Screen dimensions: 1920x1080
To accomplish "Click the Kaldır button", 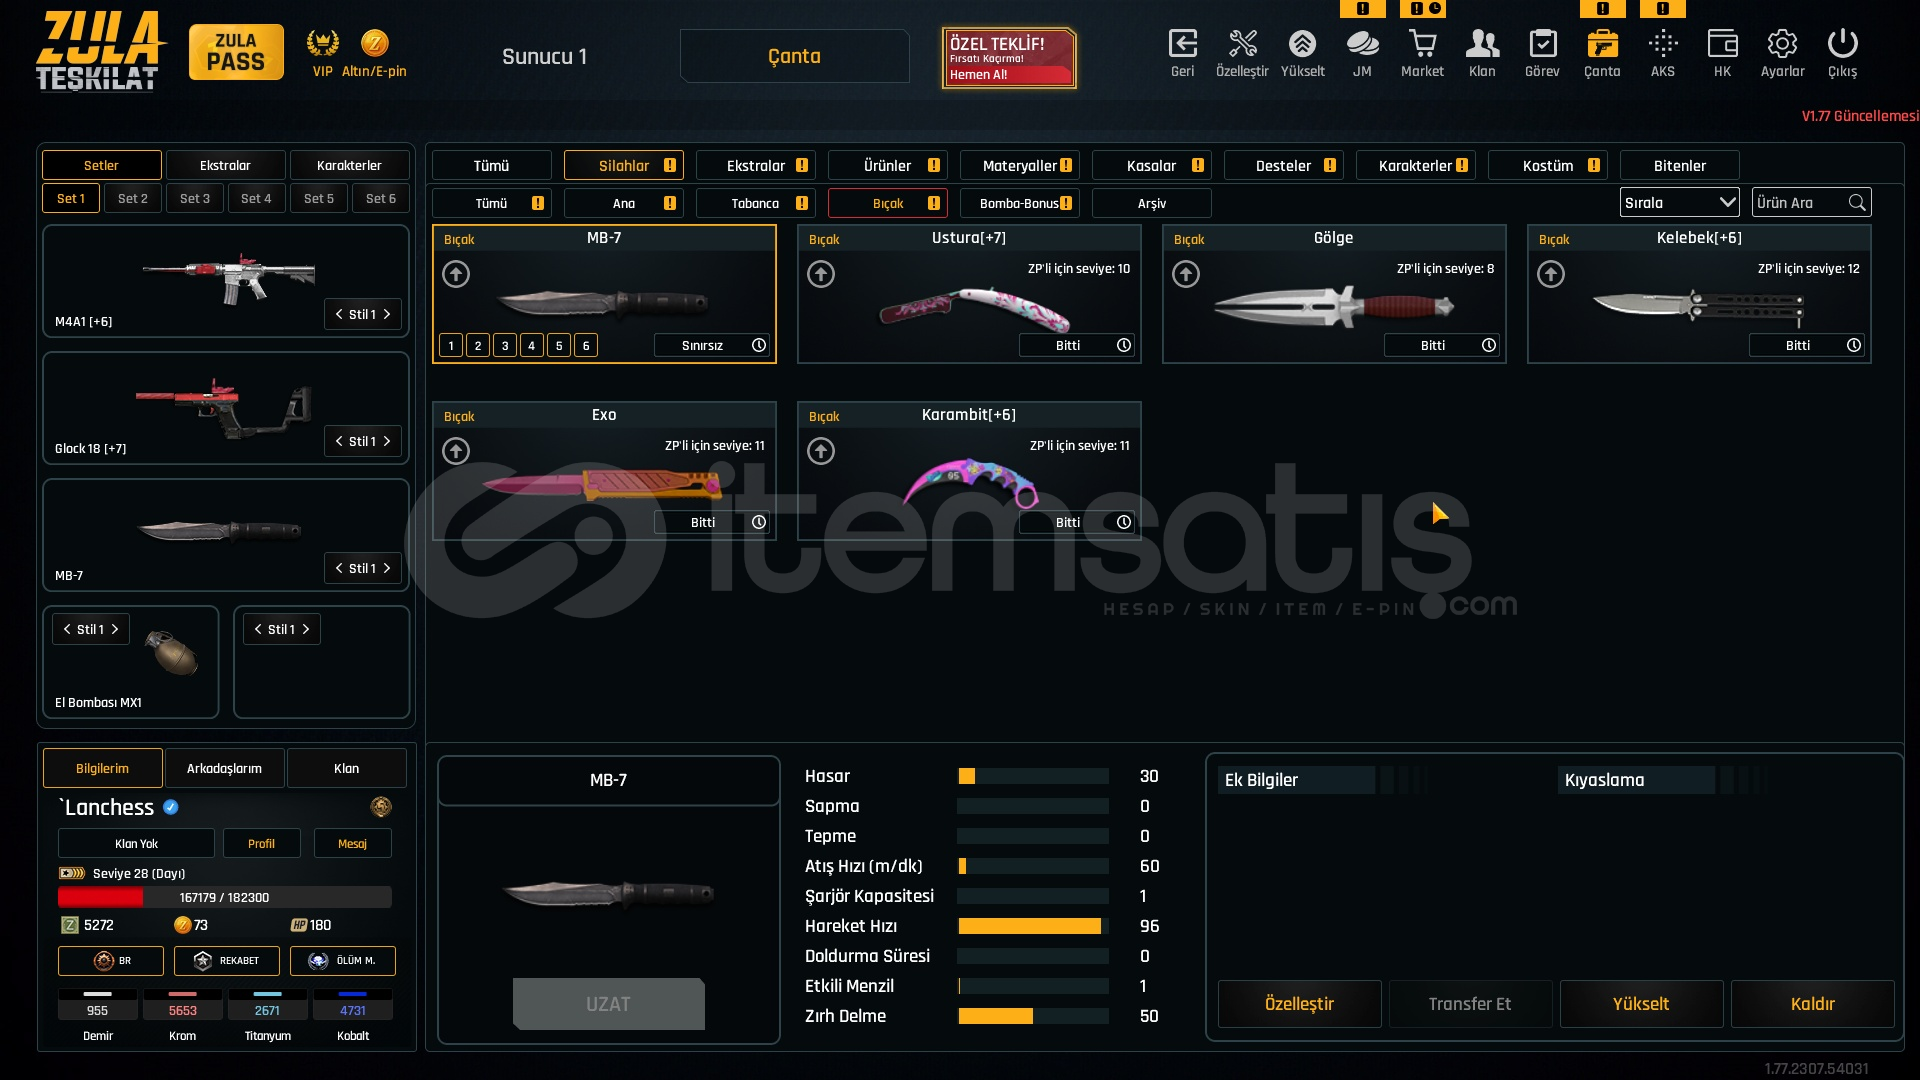I will pos(1812,1004).
